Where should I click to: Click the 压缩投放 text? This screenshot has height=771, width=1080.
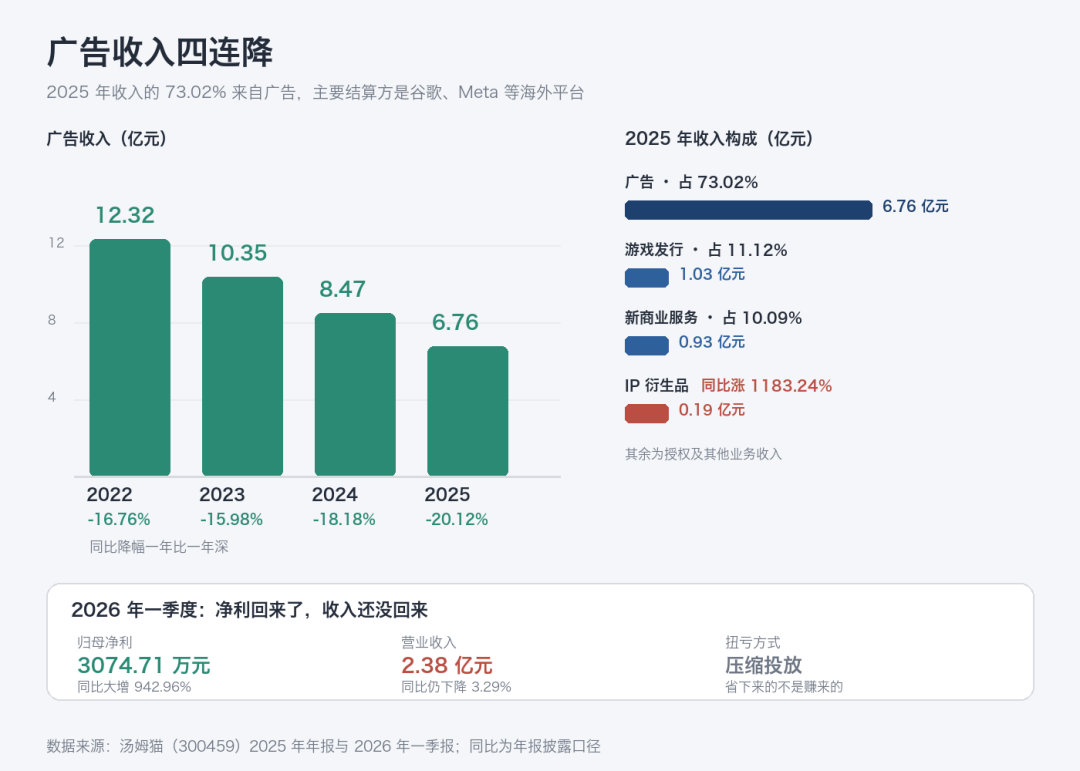coord(764,666)
